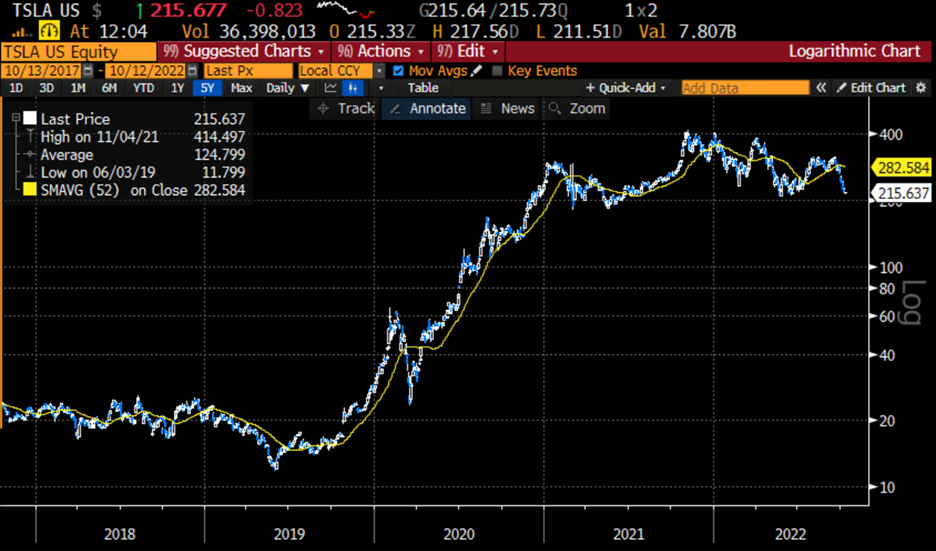Click the L 211.51D low value
The height and width of the screenshot is (551, 936).
tap(580, 31)
